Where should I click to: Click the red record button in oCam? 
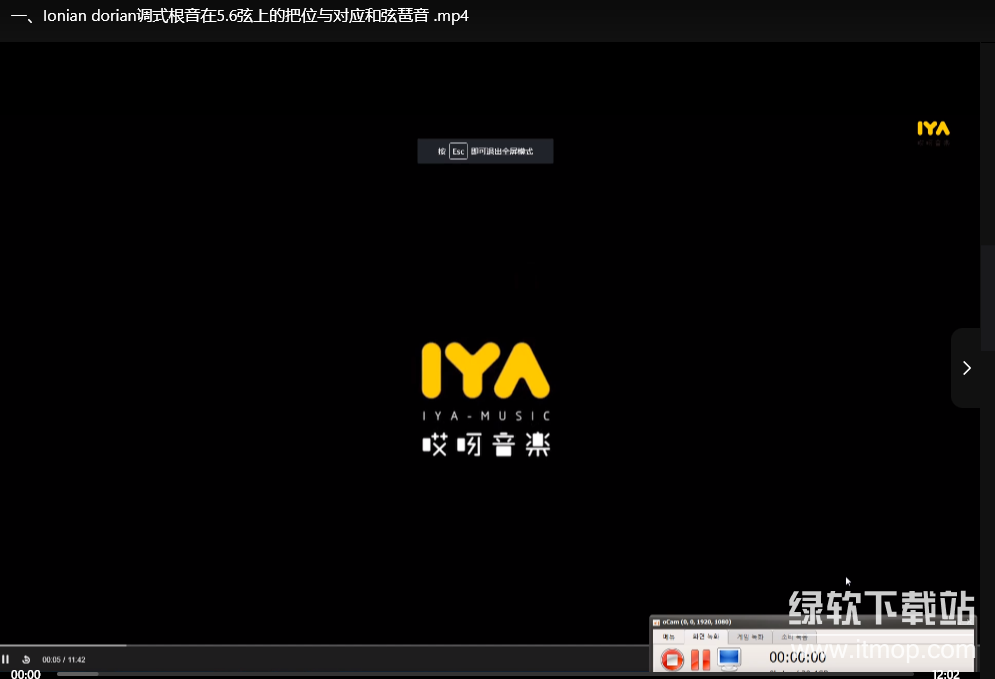(672, 659)
